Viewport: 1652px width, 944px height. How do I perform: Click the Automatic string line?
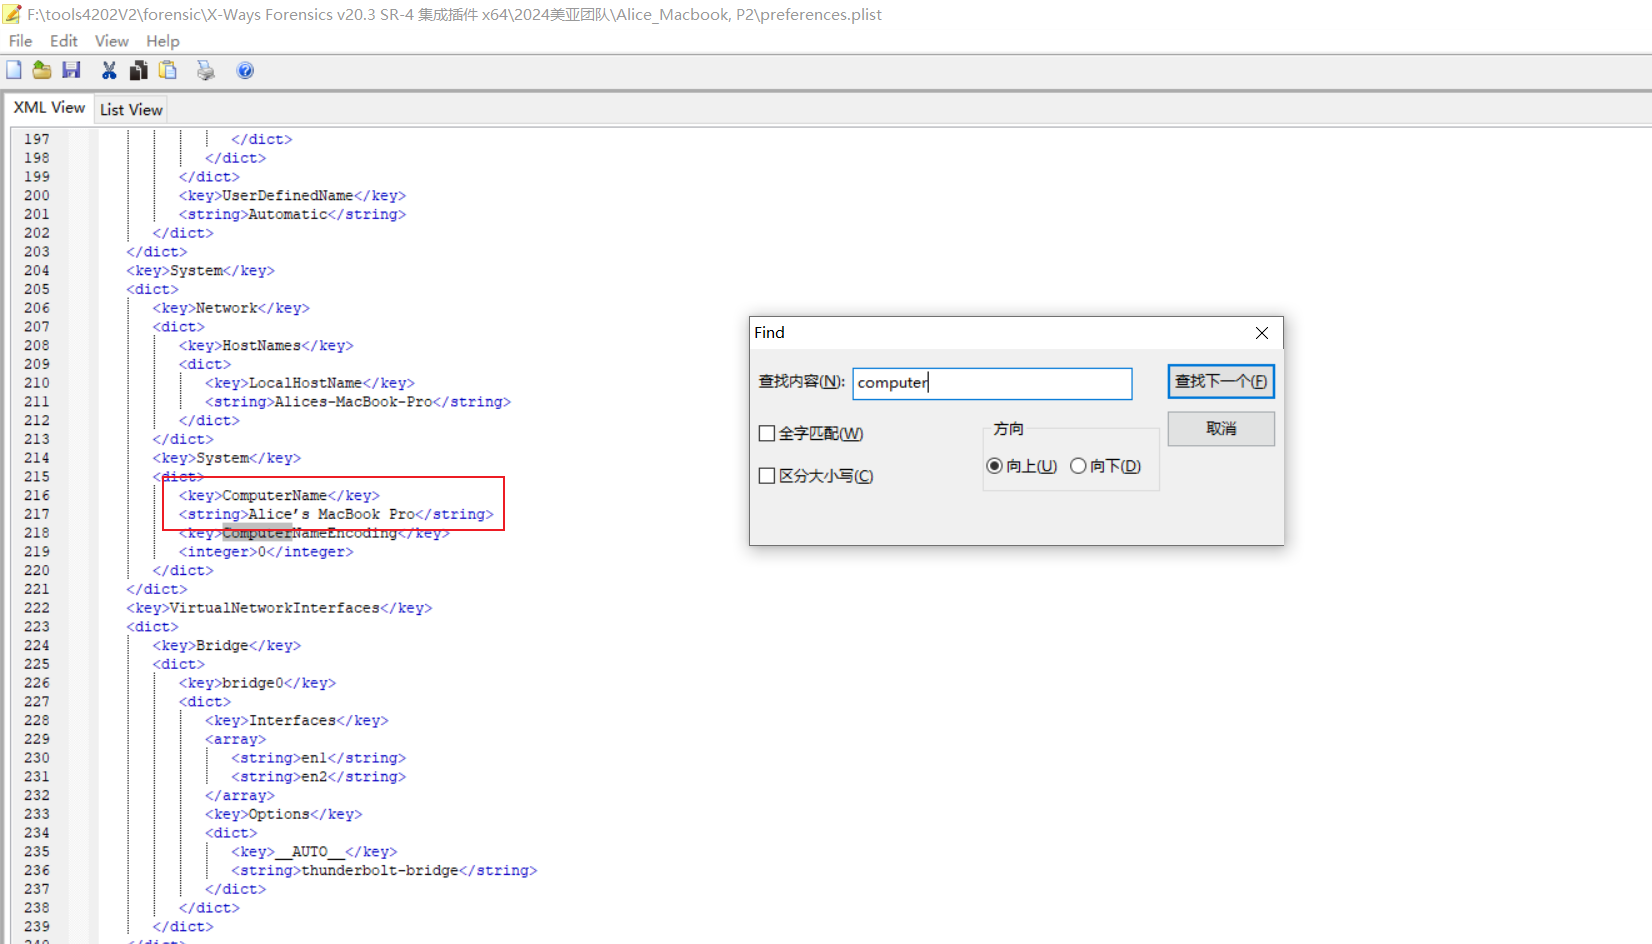click(292, 214)
